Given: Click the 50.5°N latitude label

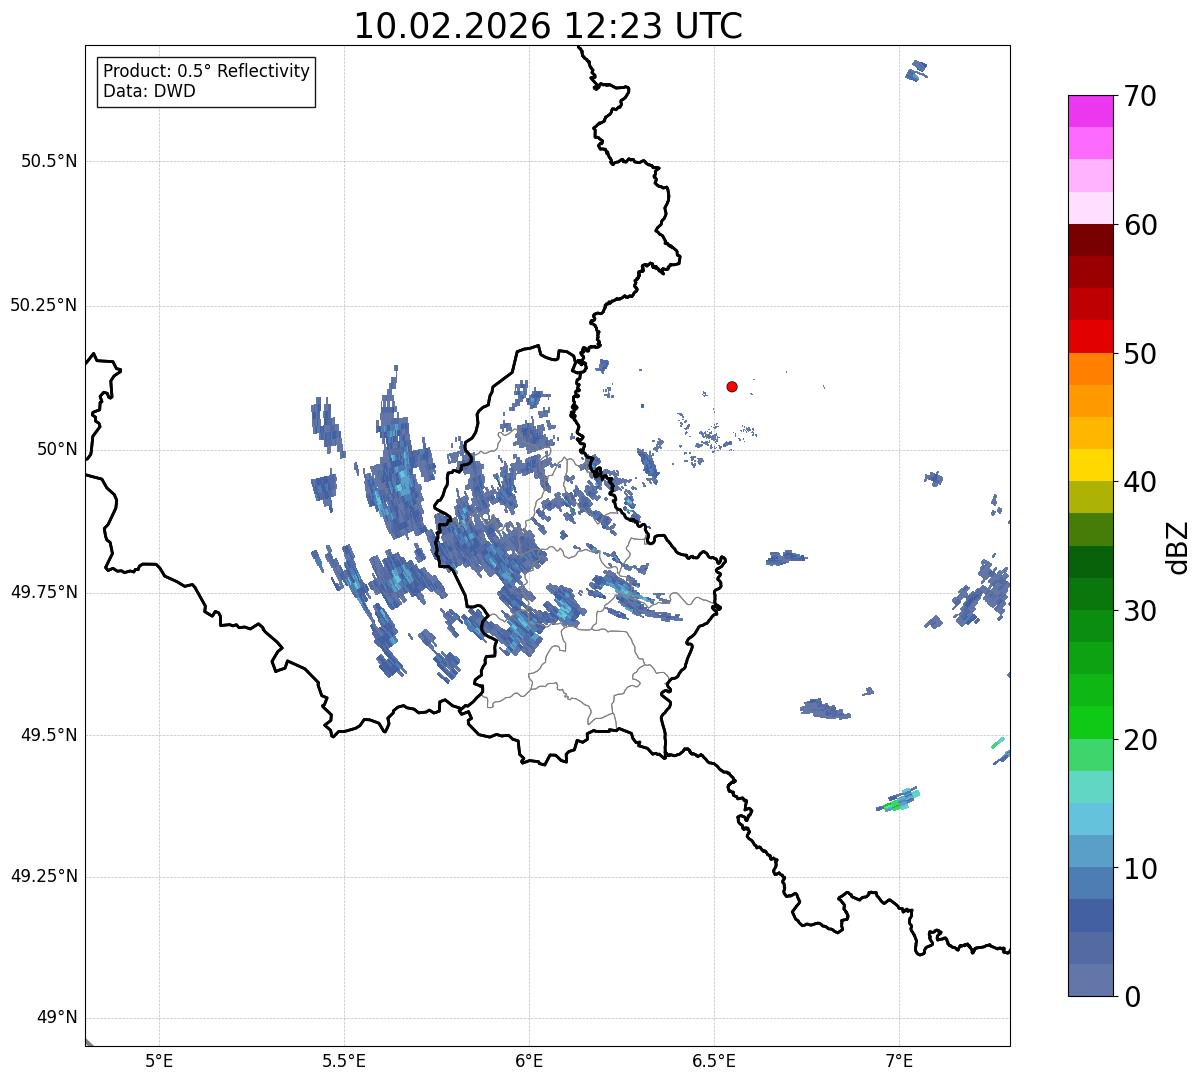Looking at the screenshot, I should tap(49, 161).
